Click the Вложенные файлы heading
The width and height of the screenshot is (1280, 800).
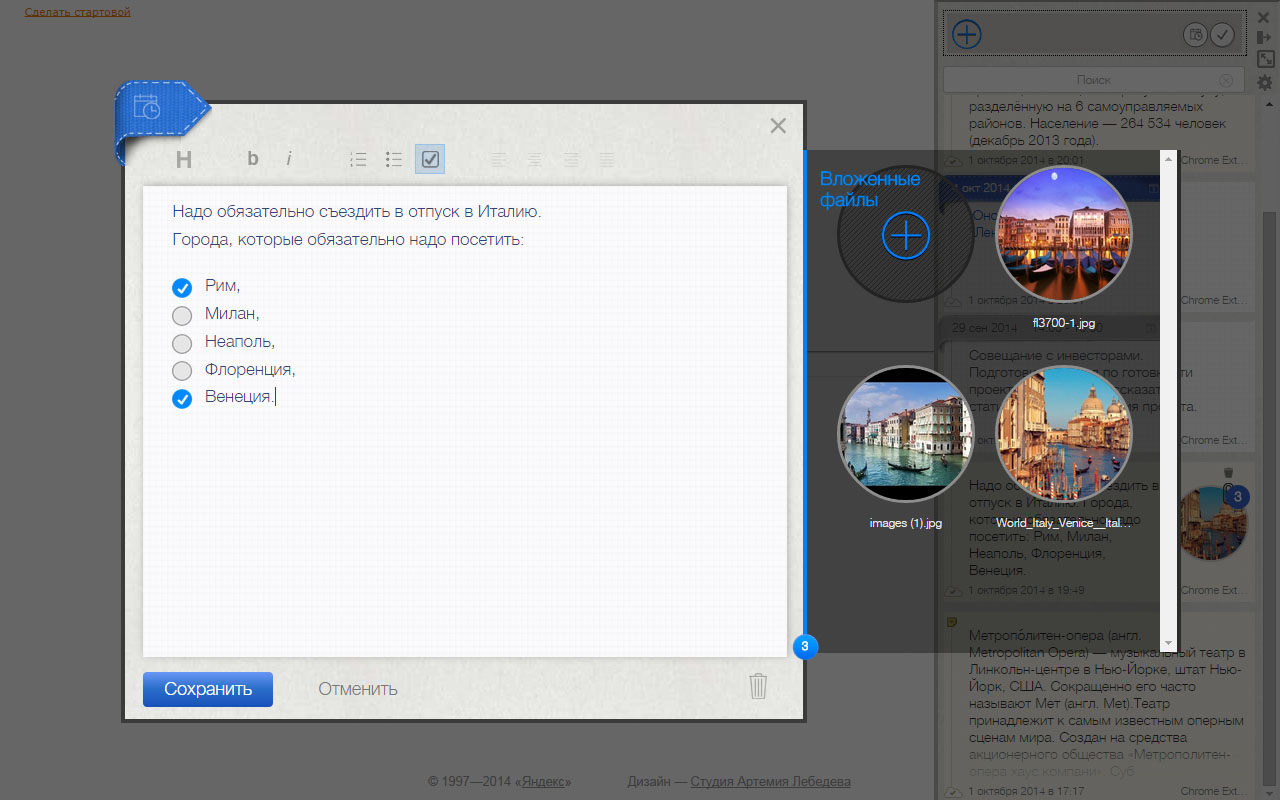click(870, 189)
